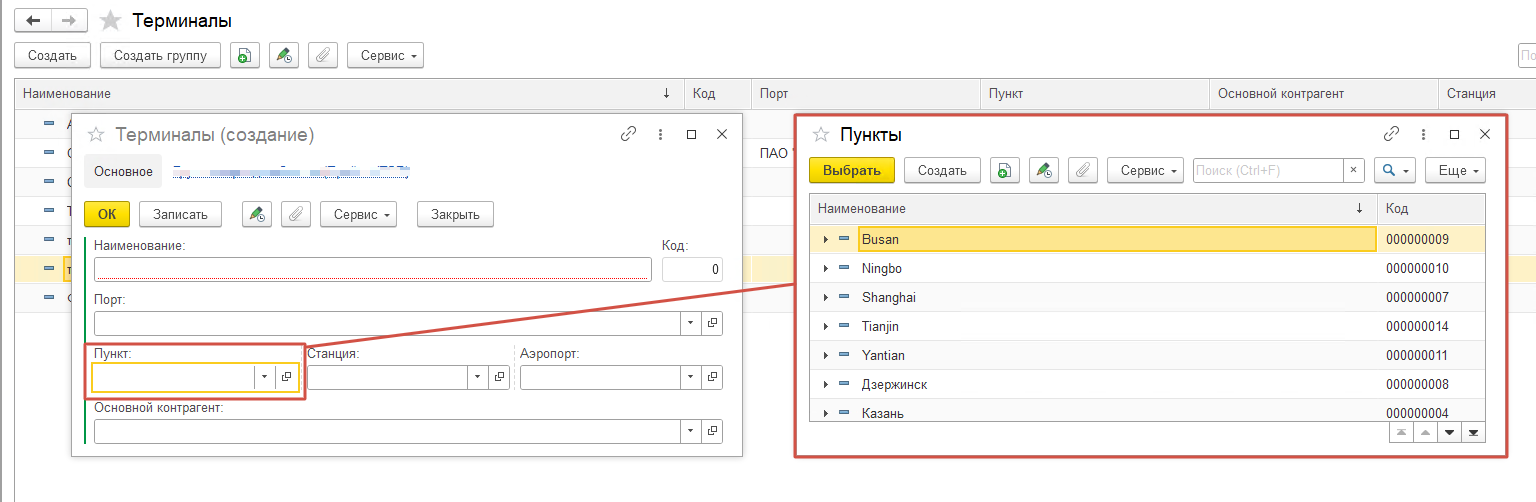Expand the Busan group in Пункты

[x=825, y=240]
